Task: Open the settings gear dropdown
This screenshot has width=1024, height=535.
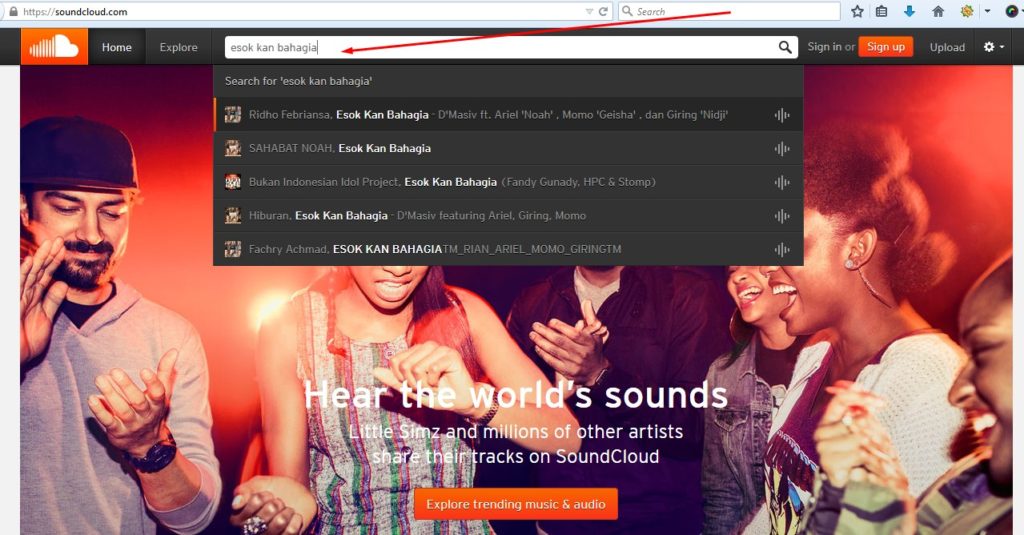Action: pyautogui.click(x=994, y=47)
